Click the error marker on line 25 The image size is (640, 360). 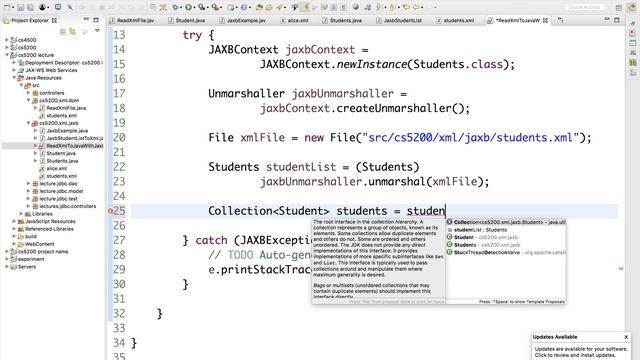(110, 211)
